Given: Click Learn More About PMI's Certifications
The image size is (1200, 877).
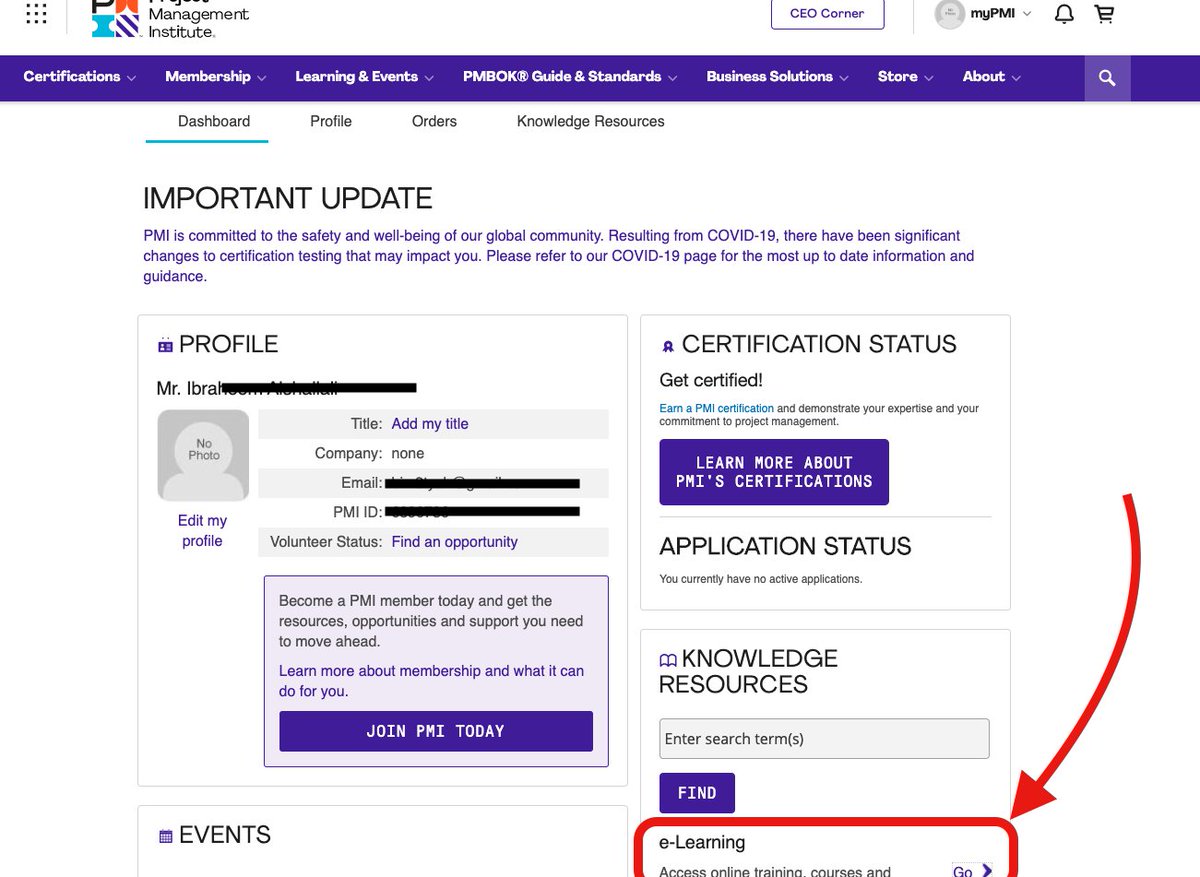Looking at the screenshot, I should (774, 472).
